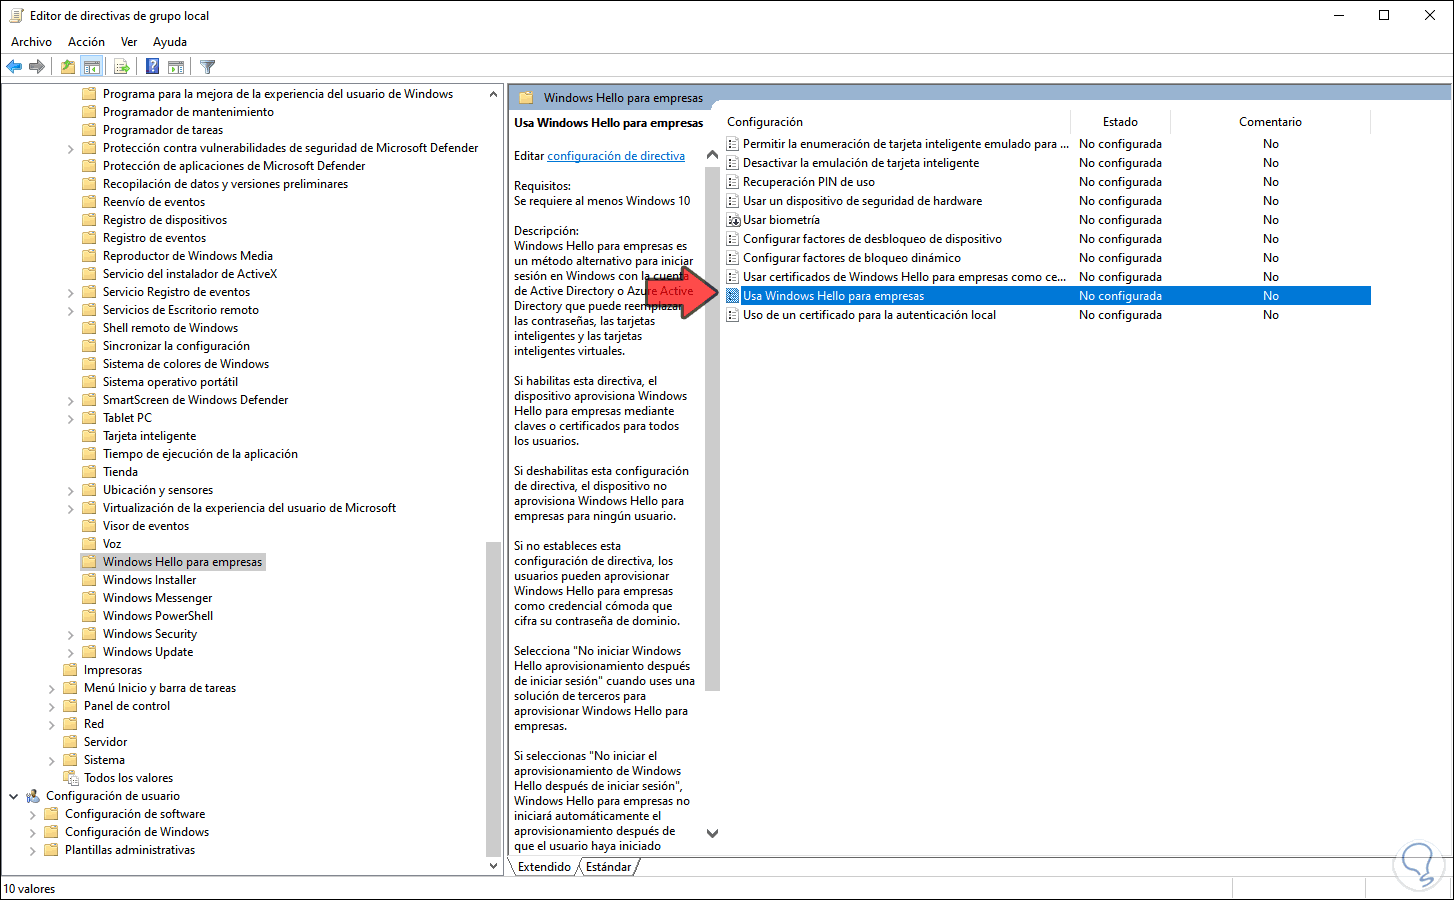This screenshot has width=1454, height=900.
Task: Expand Protección contra vulnerabilidades de seguridad node
Action: click(x=71, y=149)
